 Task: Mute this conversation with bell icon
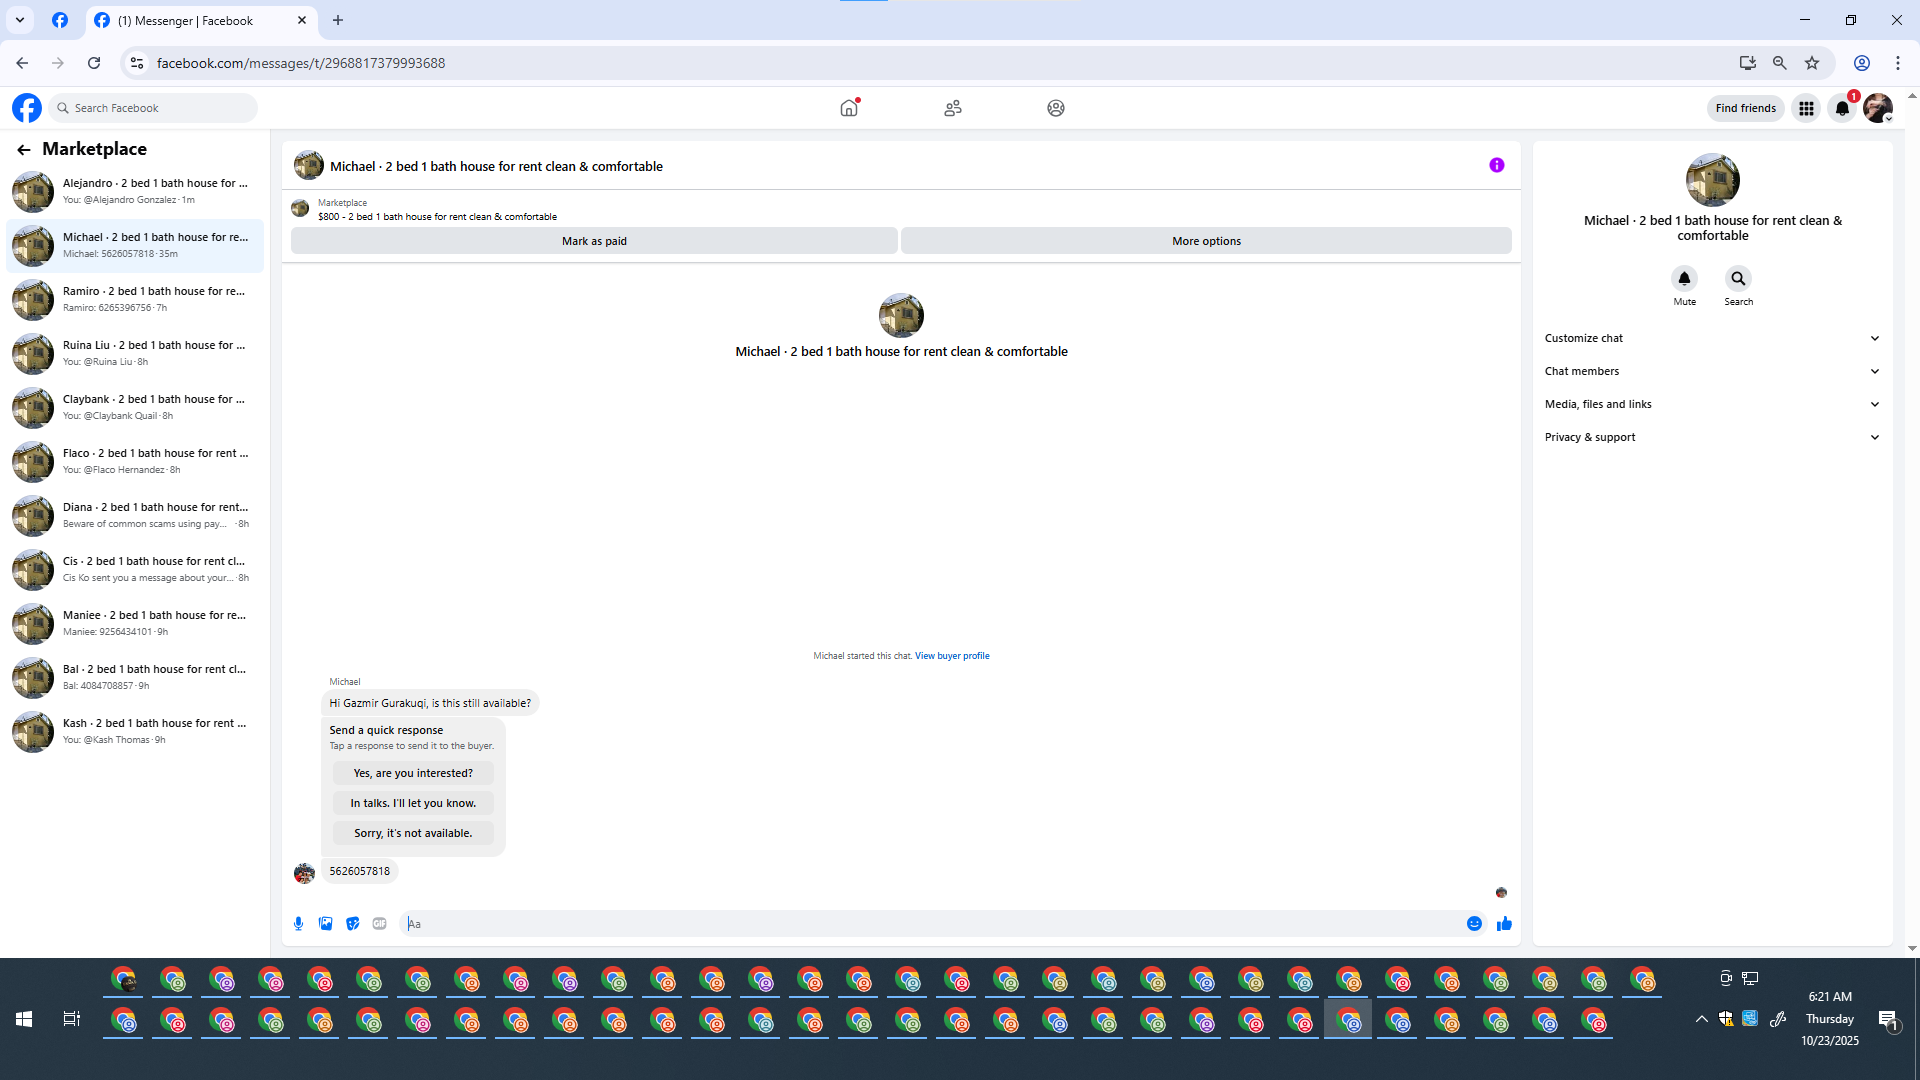(1684, 279)
